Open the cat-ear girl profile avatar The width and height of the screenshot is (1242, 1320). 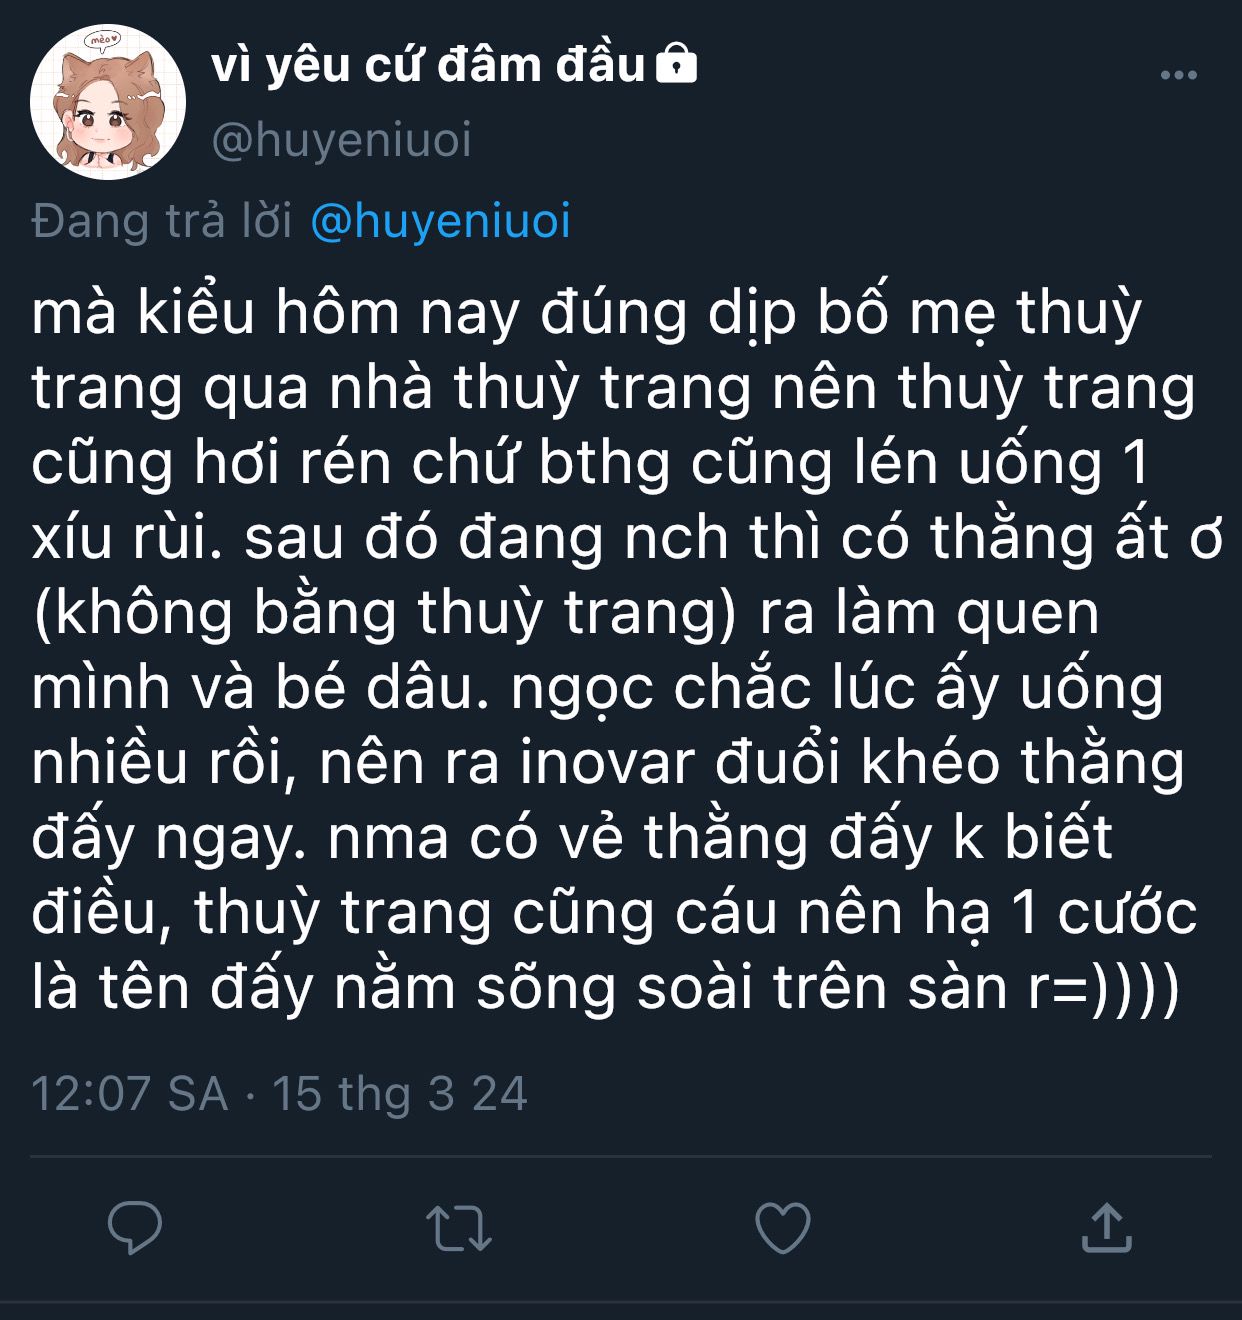pyautogui.click(x=108, y=102)
